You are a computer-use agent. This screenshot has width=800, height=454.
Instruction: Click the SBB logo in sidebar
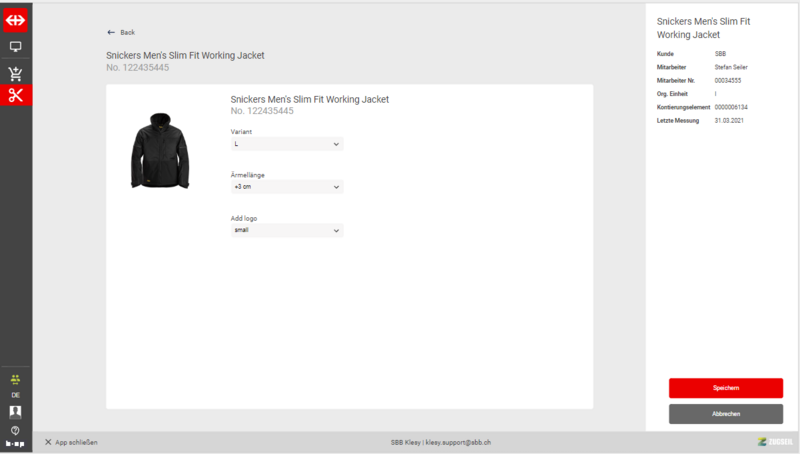[x=16, y=19]
